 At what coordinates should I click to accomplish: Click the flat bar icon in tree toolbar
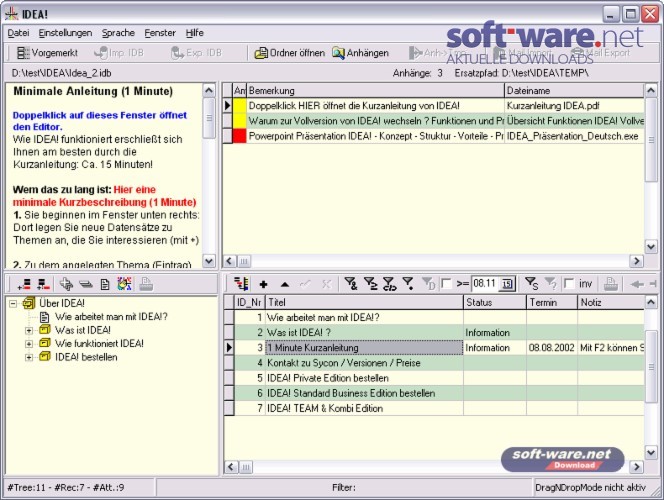(86, 285)
